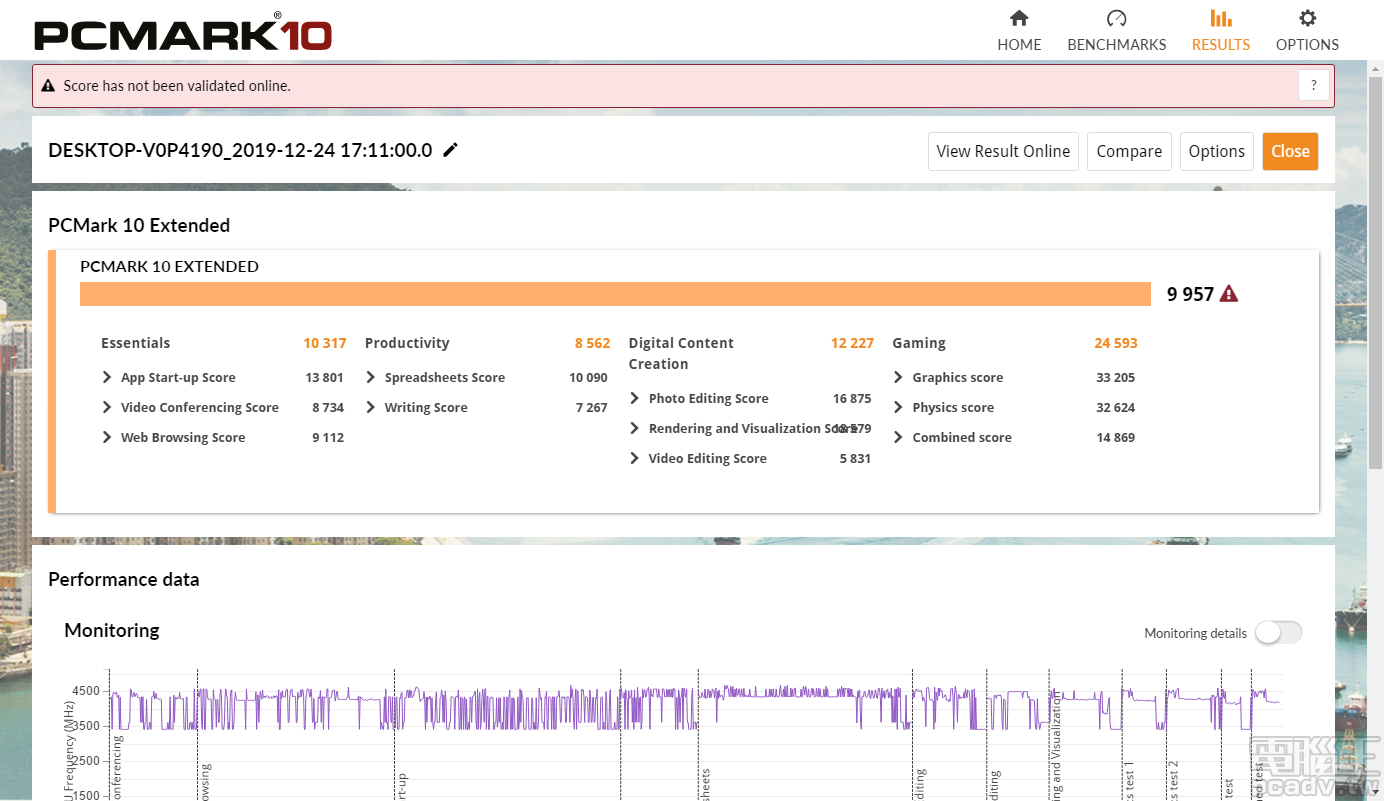This screenshot has height=801, width=1384.
Task: Expand the Spreadsheets Score details
Action: point(371,378)
